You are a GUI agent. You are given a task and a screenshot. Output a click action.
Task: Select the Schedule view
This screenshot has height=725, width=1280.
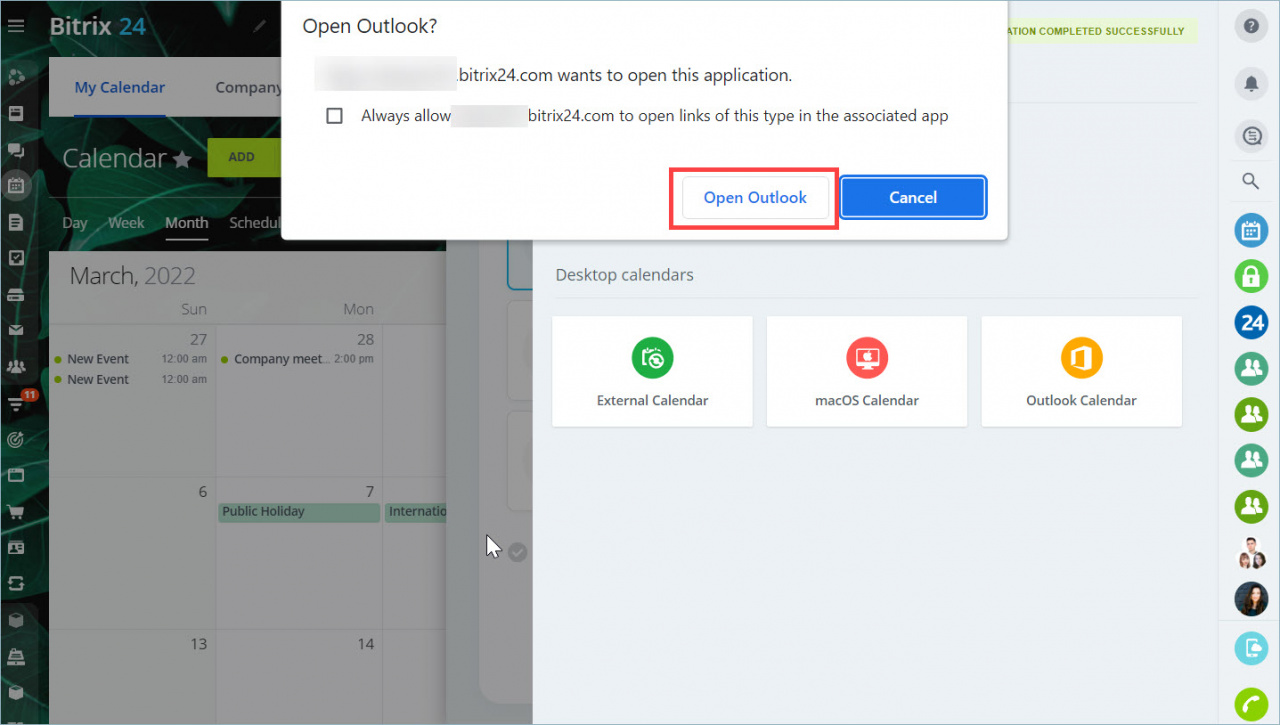(255, 223)
